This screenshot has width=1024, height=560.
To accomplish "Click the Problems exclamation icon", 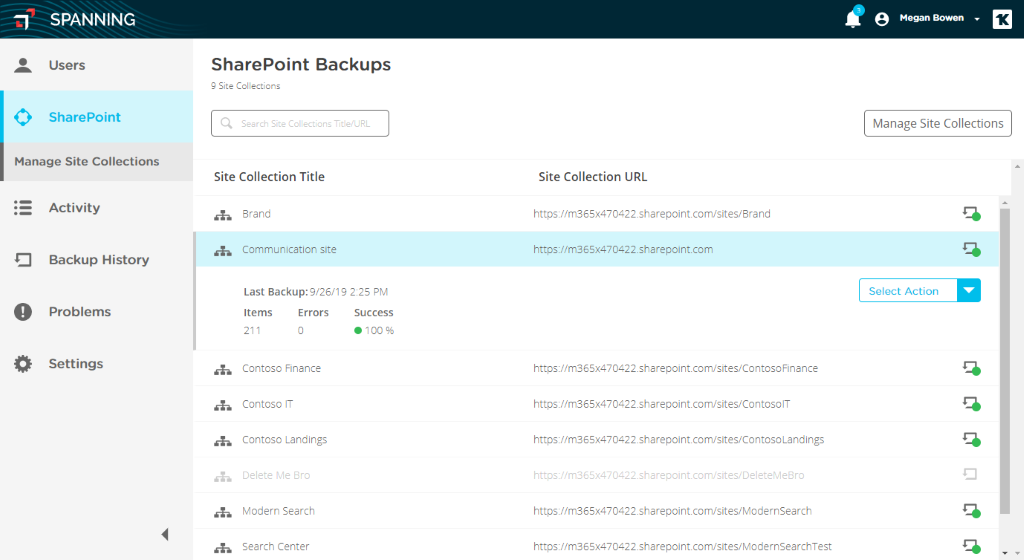I will tap(23, 311).
